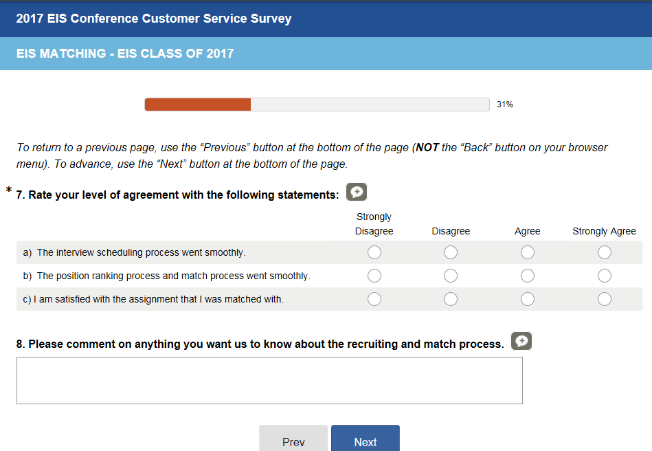Click the EIS Matching section header
This screenshot has height=451, width=652.
point(125,54)
